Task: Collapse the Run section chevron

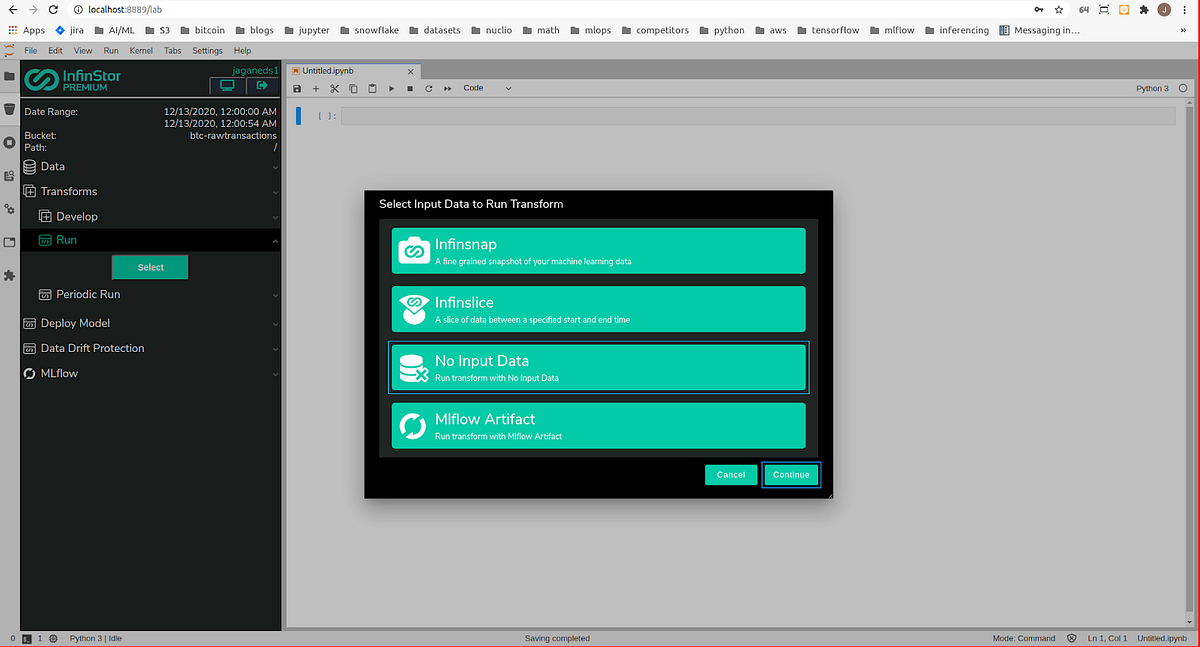Action: pos(275,240)
